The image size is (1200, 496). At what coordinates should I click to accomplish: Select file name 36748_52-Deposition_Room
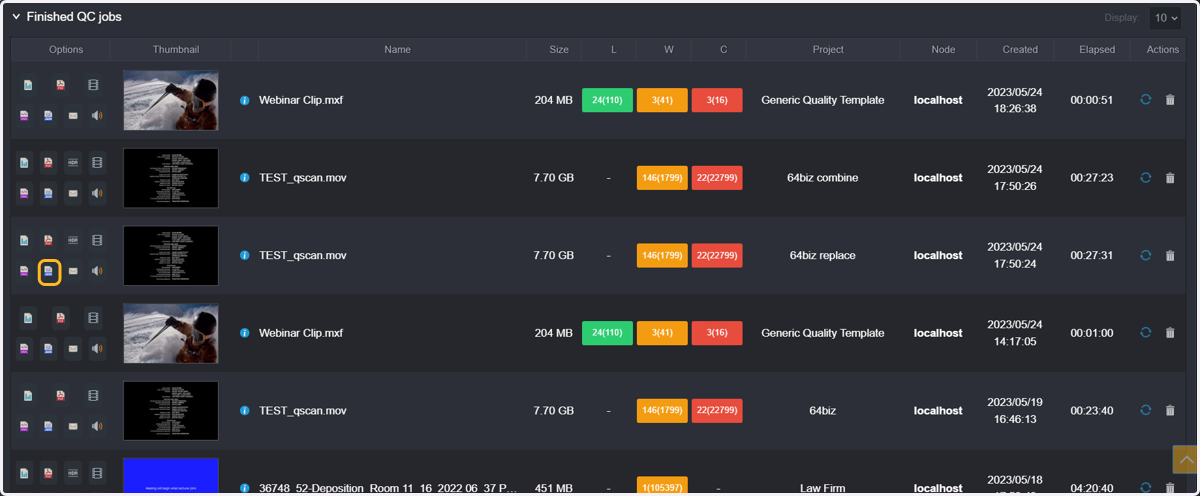388,489
